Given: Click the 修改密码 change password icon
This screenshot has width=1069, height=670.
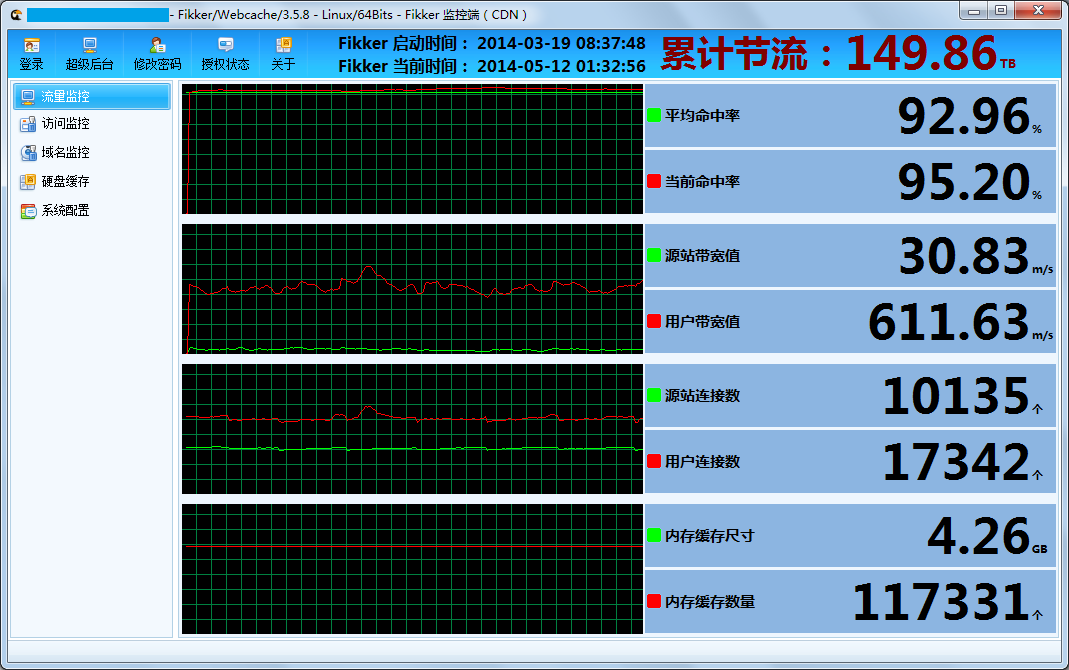Looking at the screenshot, I should (157, 53).
